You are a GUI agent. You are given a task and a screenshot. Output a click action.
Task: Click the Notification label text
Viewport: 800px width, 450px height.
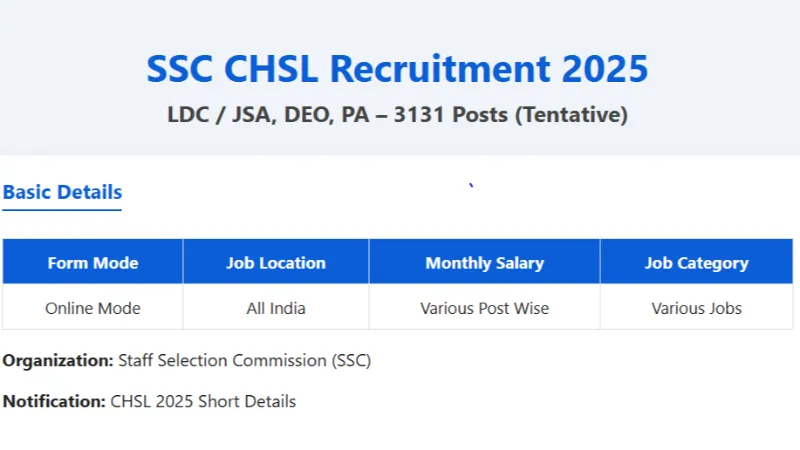click(54, 402)
